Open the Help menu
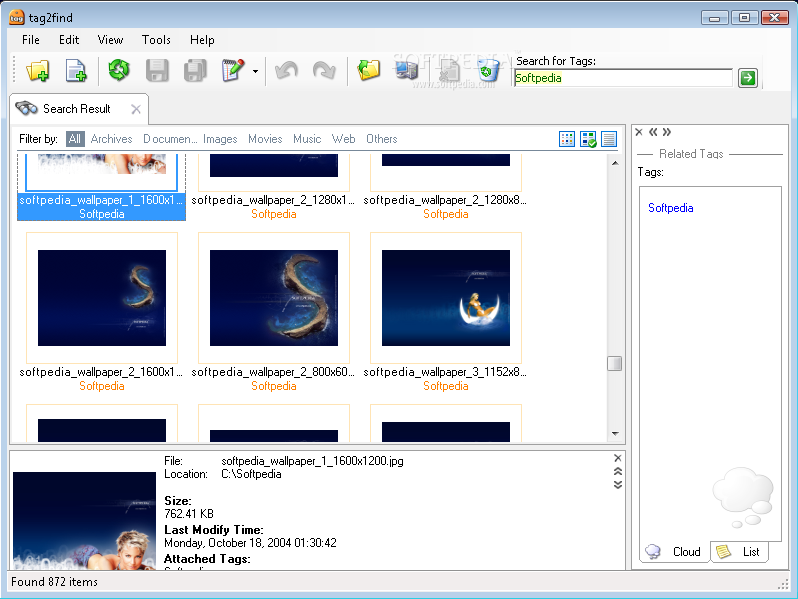 202,40
